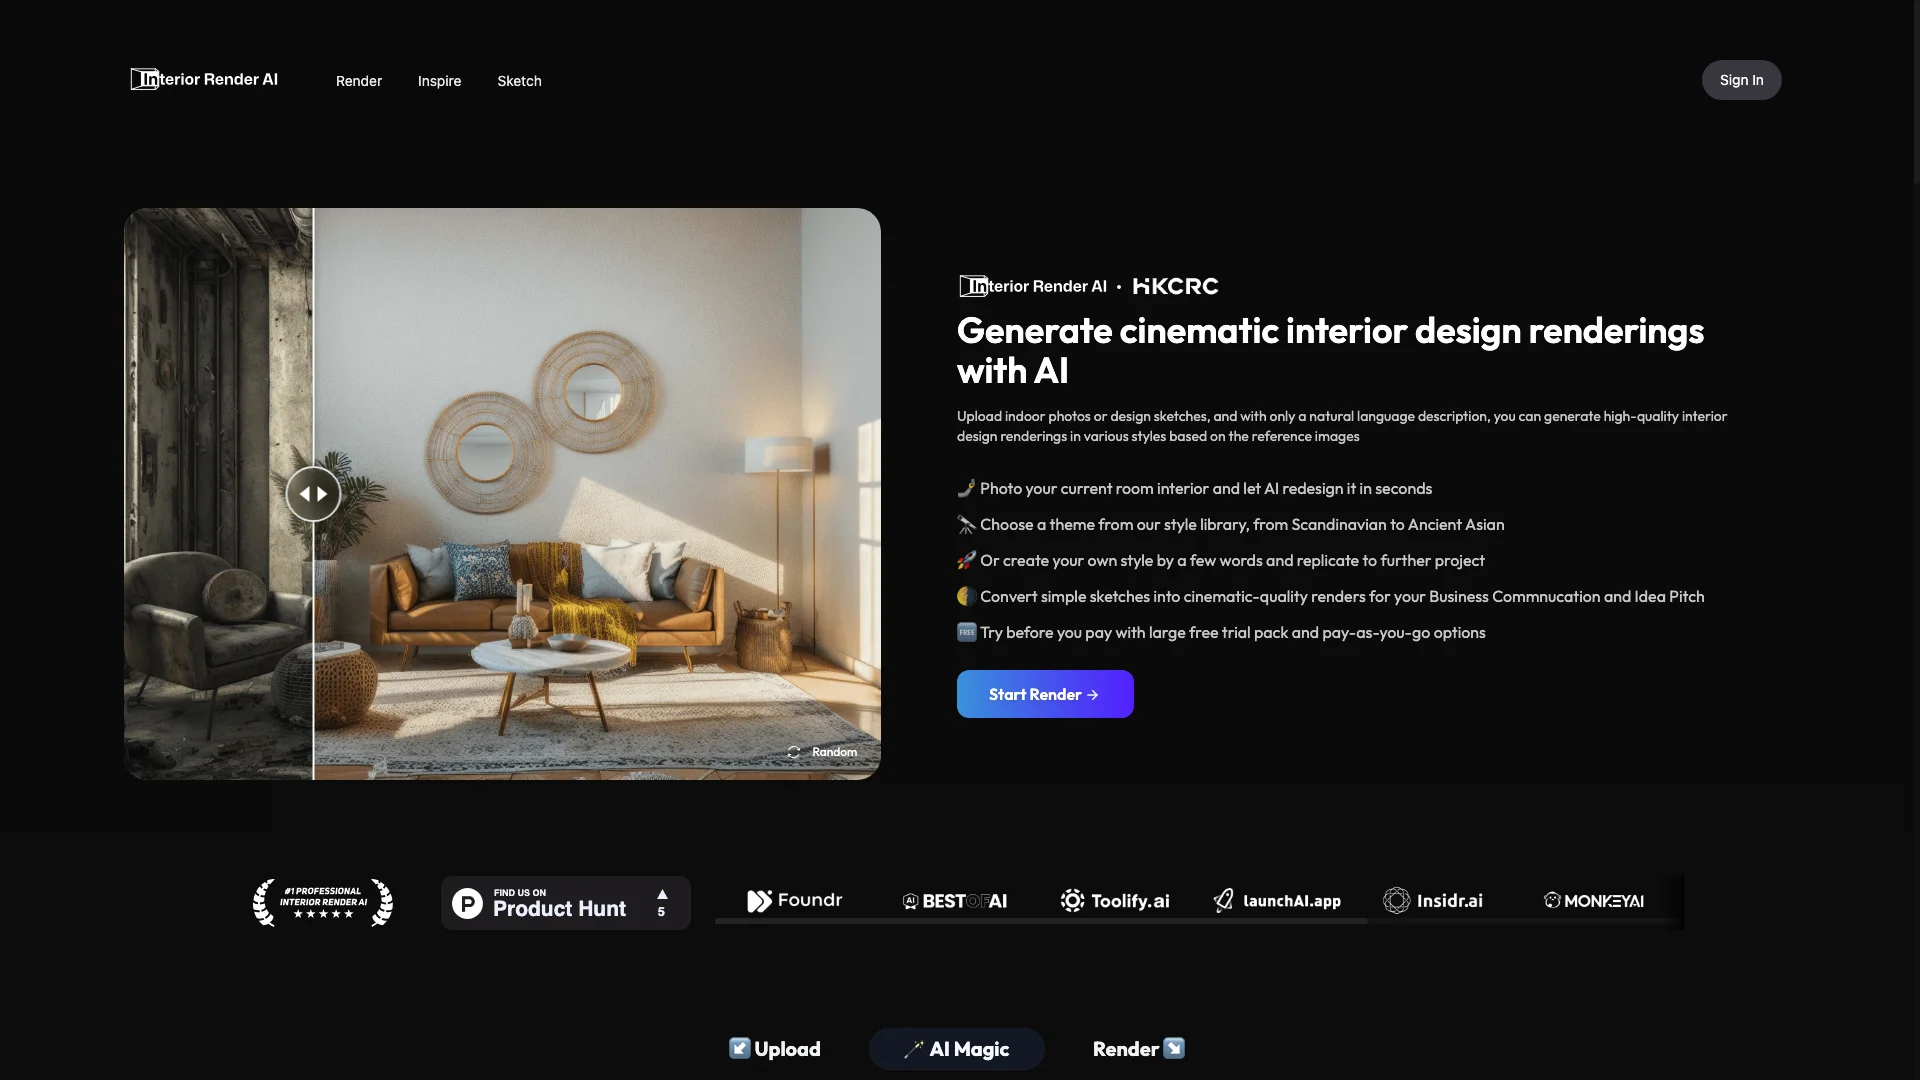
Task: Click the HKCRC partner link
Action: coord(1175,286)
